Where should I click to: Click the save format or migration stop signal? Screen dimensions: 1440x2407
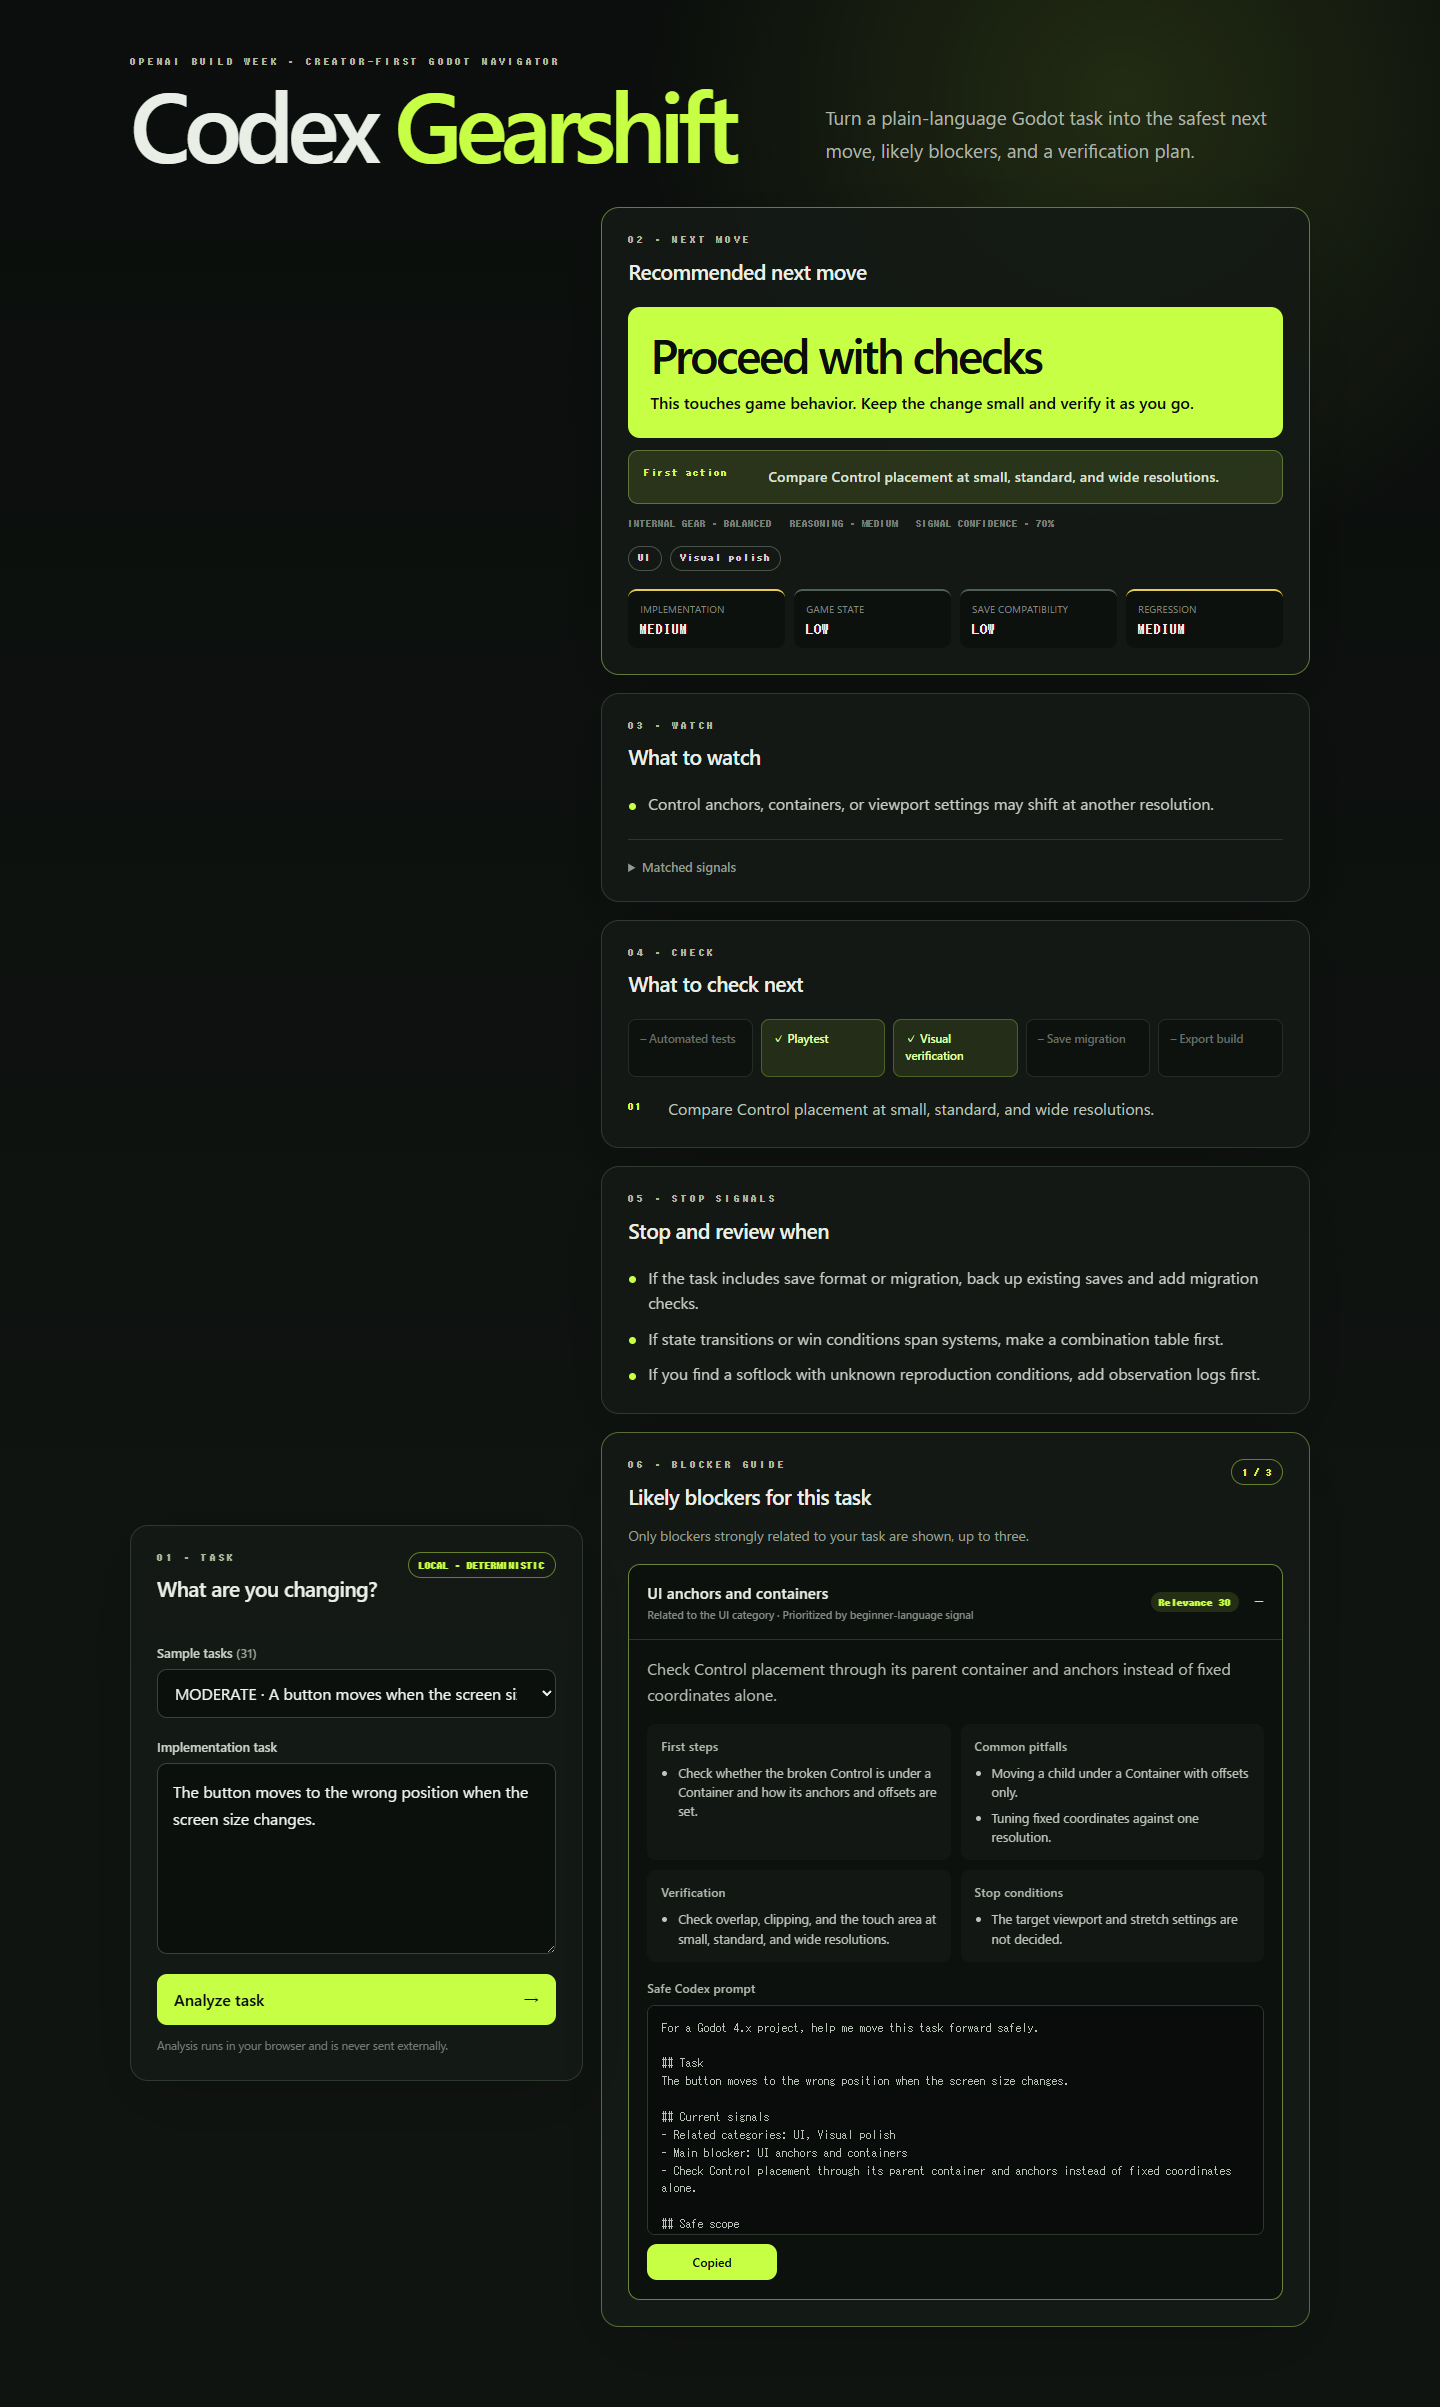coord(953,1291)
